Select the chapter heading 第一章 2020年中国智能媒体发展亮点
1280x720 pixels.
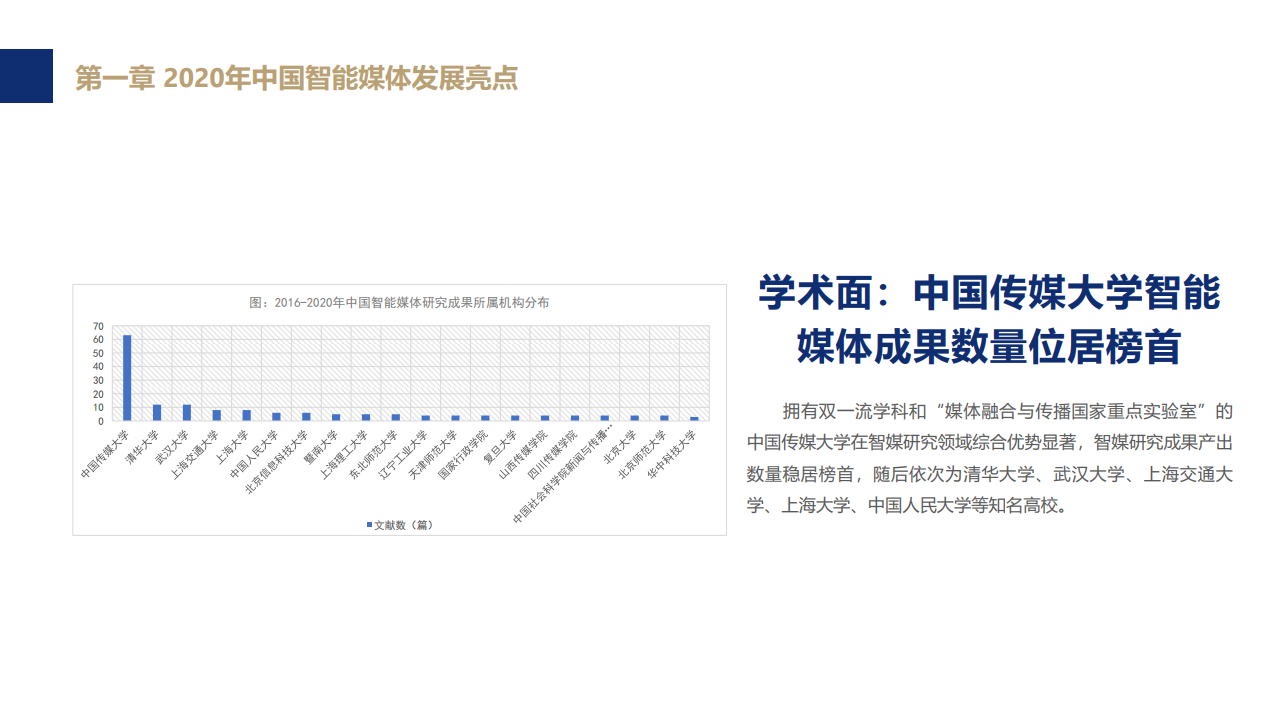point(297,78)
